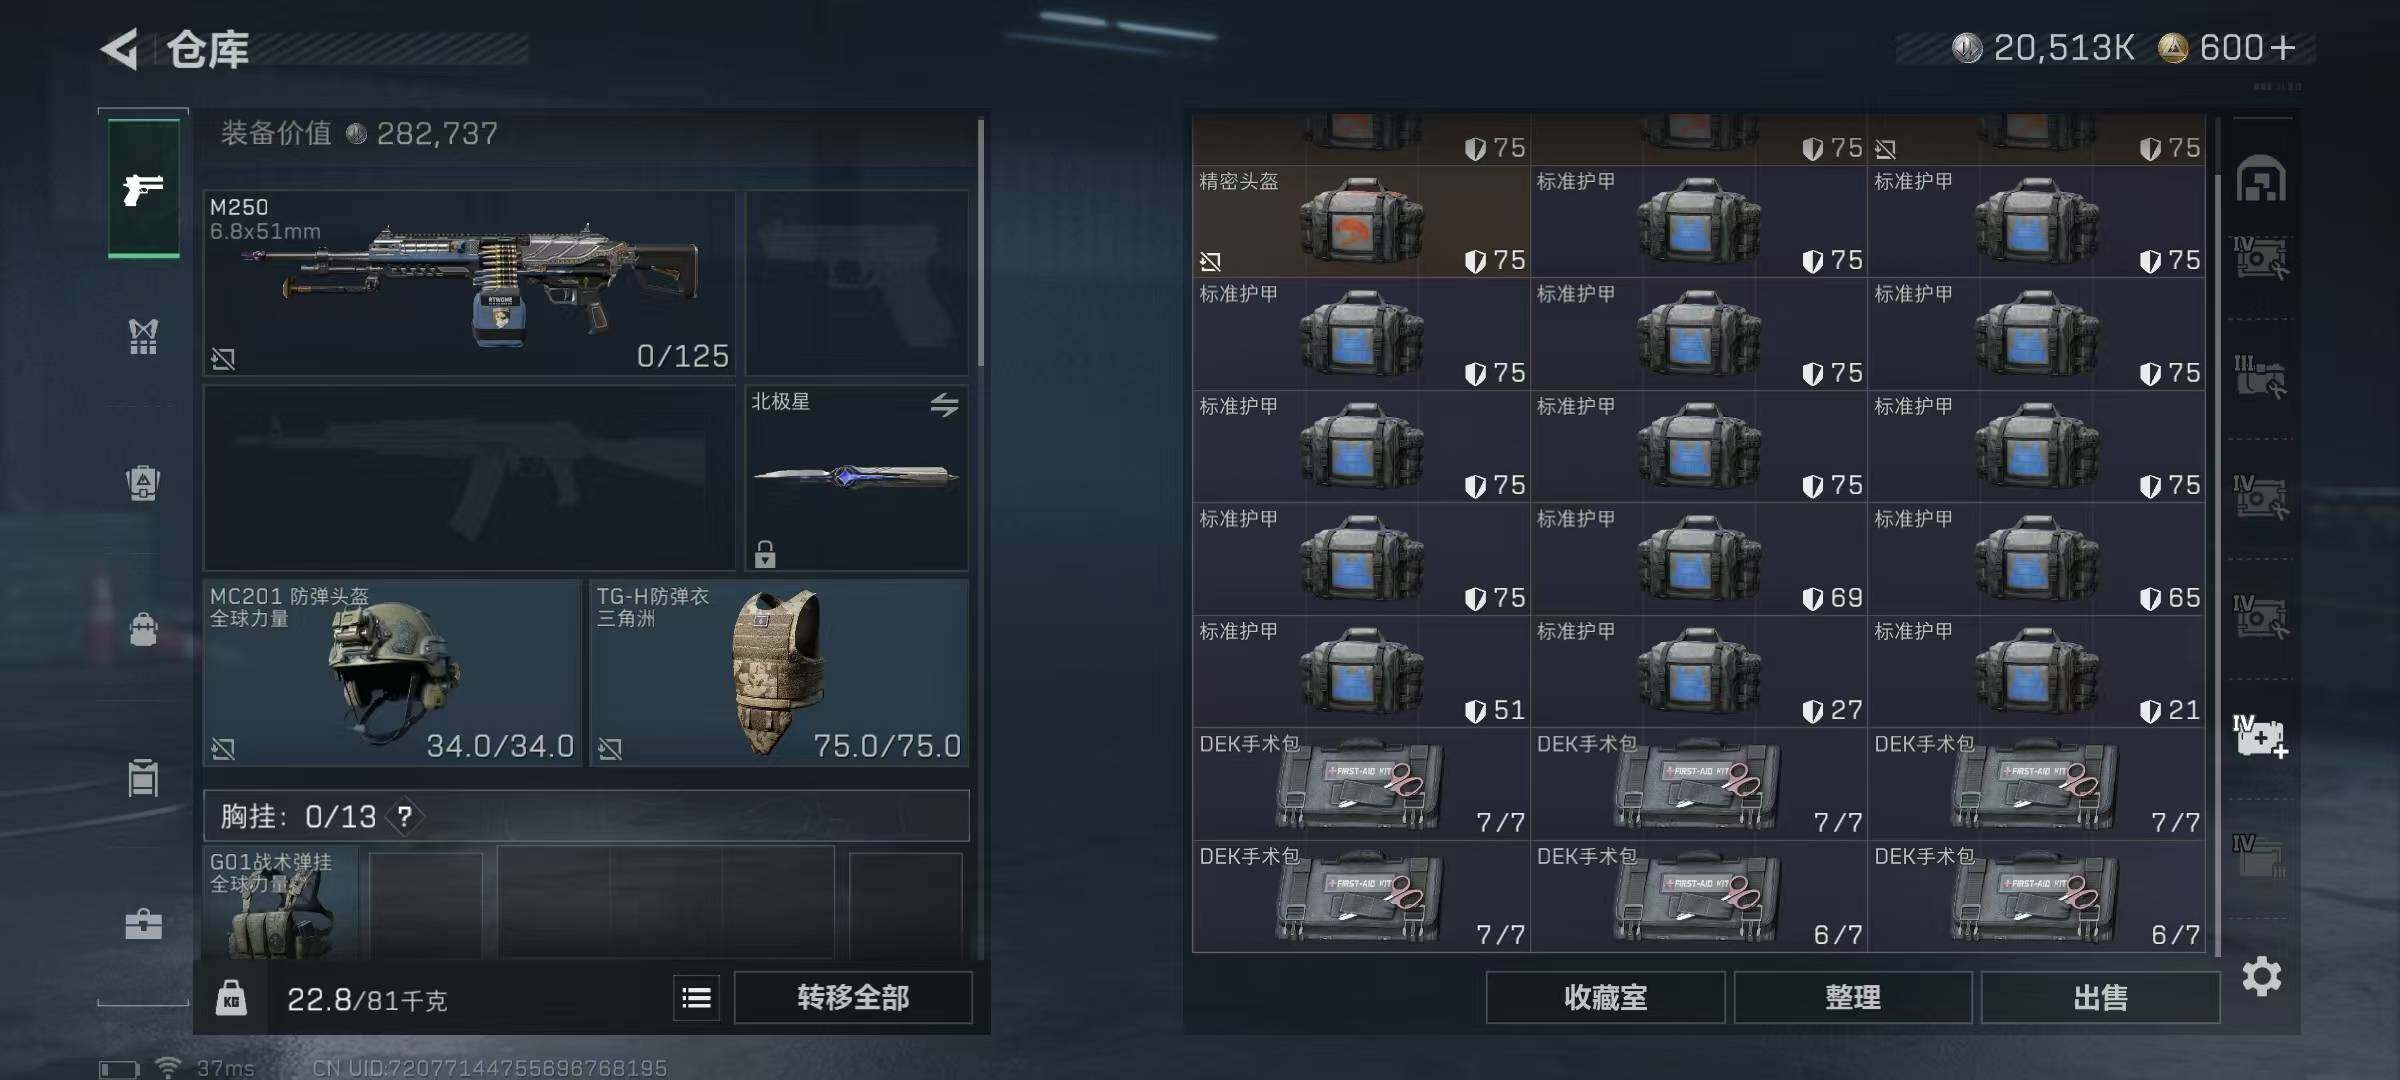Select the 精密头盔 repair kit item
The width and height of the screenshot is (2400, 1080).
coord(1361,222)
